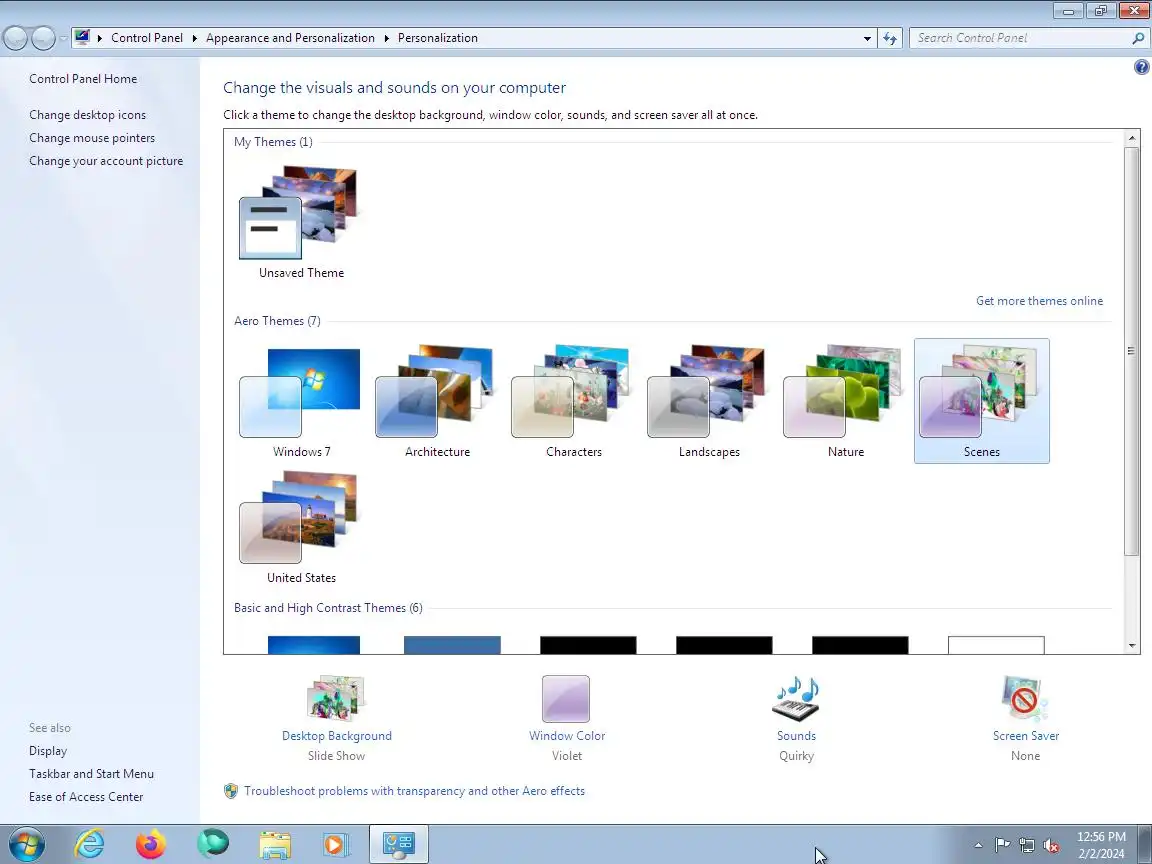
Task: Click the Help question mark icon
Action: 1141,68
